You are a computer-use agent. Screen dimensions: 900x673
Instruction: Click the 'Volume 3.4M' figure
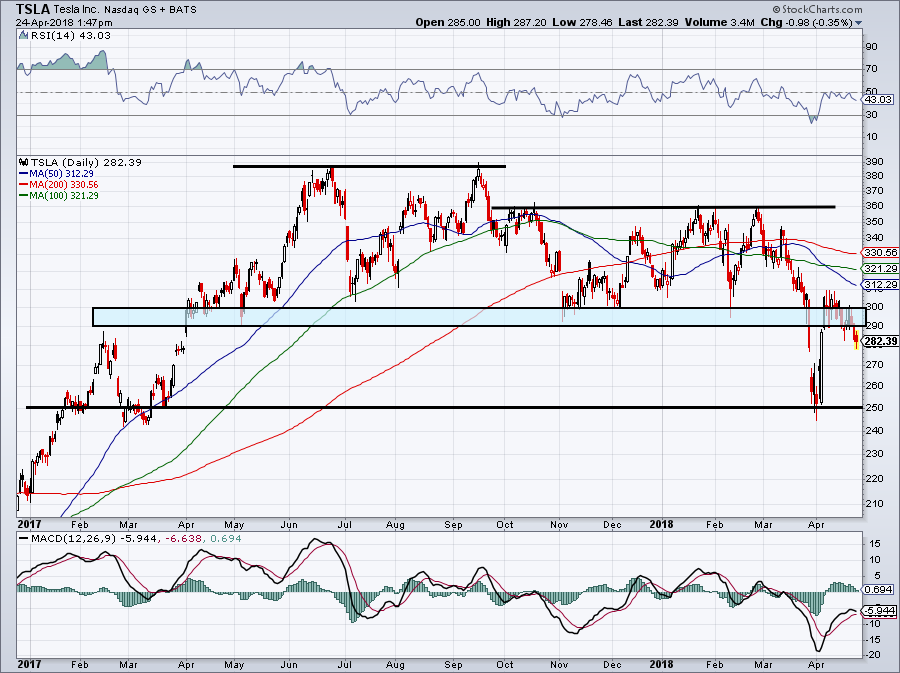[719, 22]
